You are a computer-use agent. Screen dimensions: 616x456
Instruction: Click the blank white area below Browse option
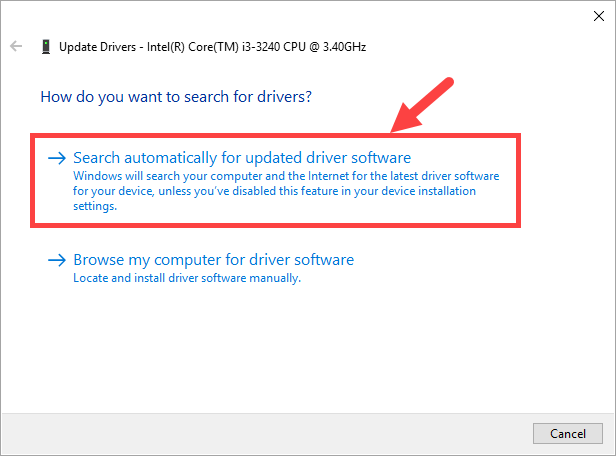300,350
